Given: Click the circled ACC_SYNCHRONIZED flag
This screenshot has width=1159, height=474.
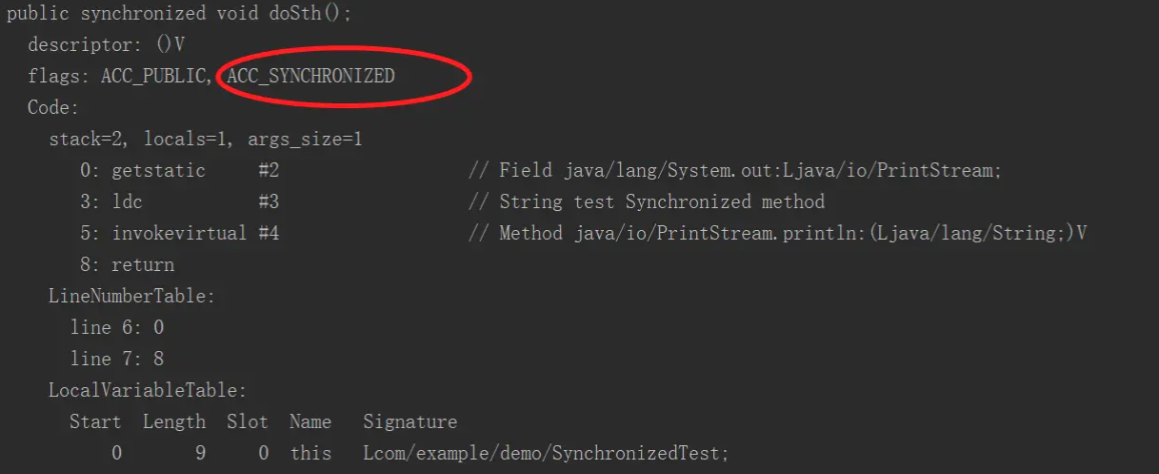Looking at the screenshot, I should [311, 76].
